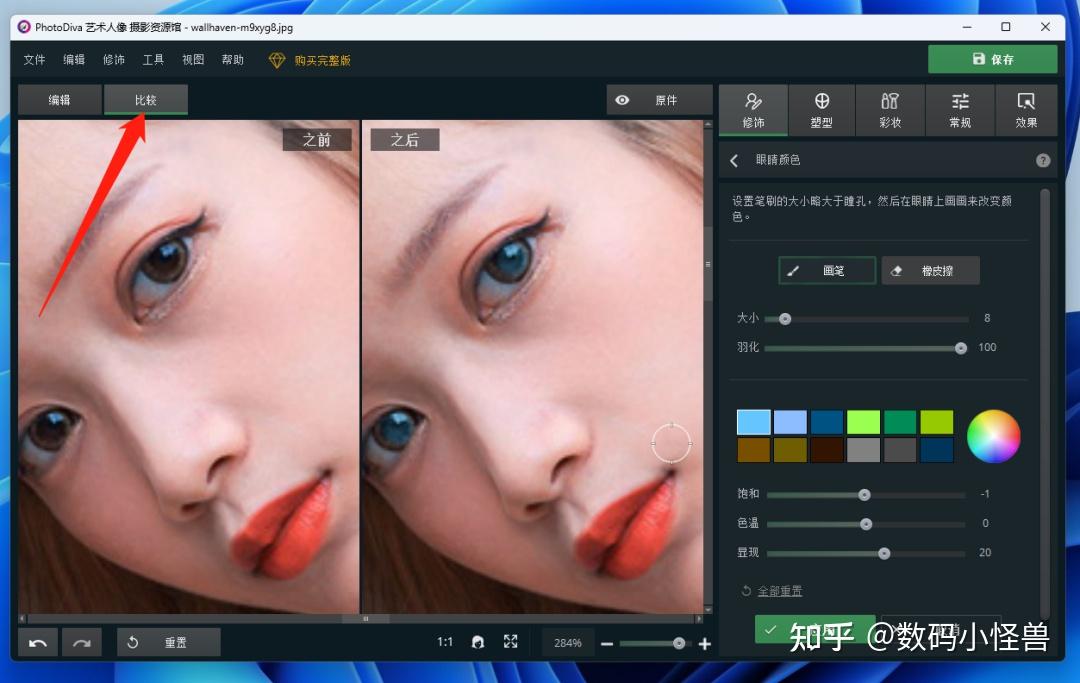This screenshot has height=683, width=1080.
Task: Zoom in with the plus icon
Action: coord(705,644)
